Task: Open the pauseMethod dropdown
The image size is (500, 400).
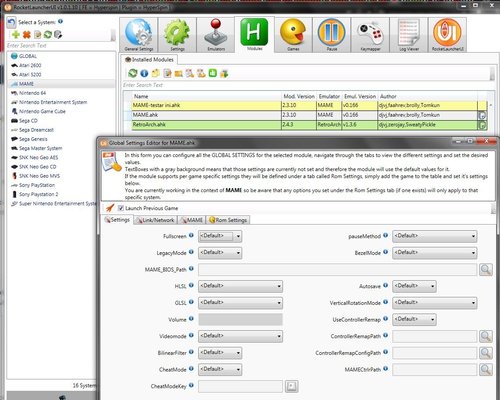Action: coord(435,236)
